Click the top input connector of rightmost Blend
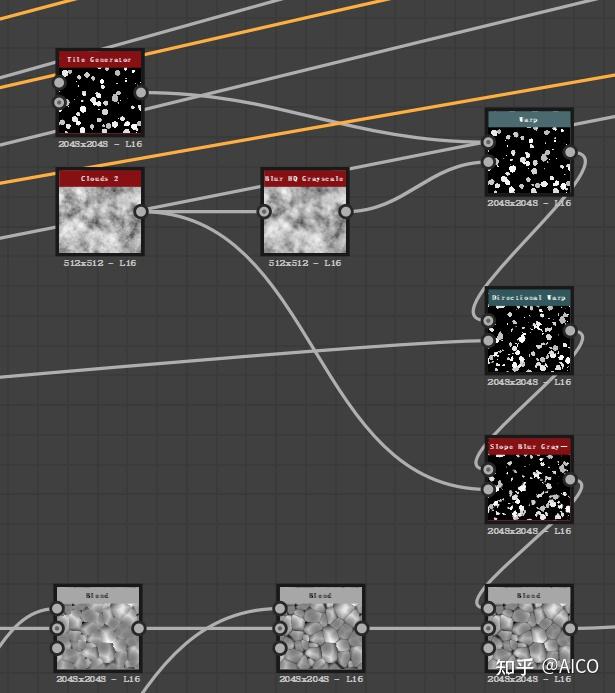Viewport: 615px width, 693px height. coord(488,609)
